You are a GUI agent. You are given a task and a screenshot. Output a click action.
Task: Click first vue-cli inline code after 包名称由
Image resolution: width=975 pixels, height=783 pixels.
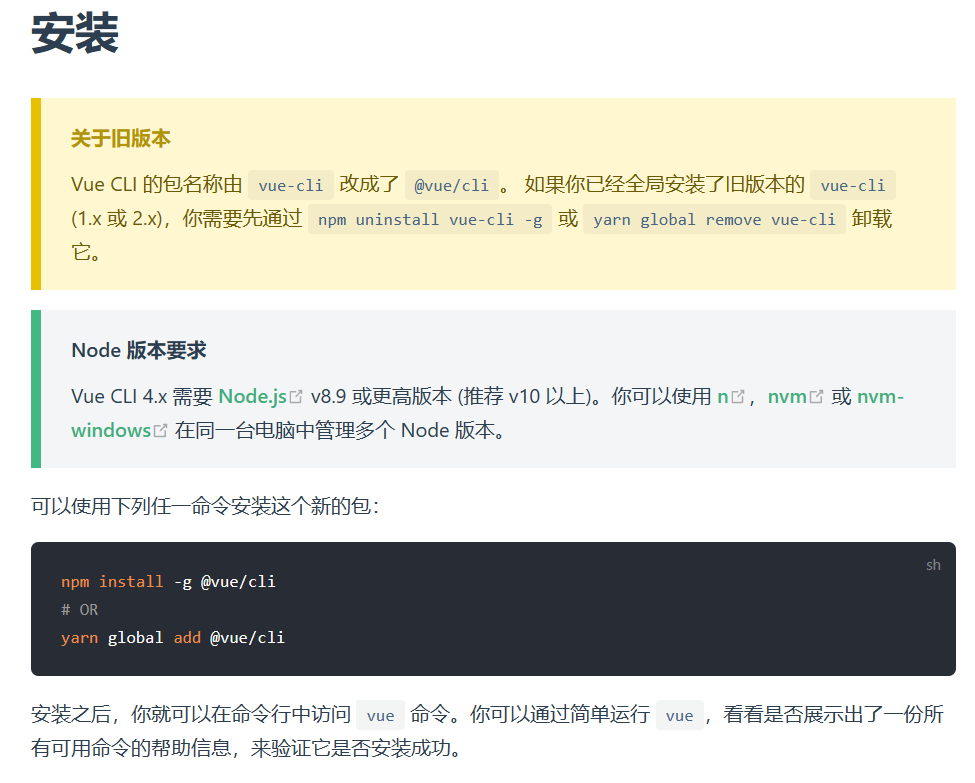(291, 185)
